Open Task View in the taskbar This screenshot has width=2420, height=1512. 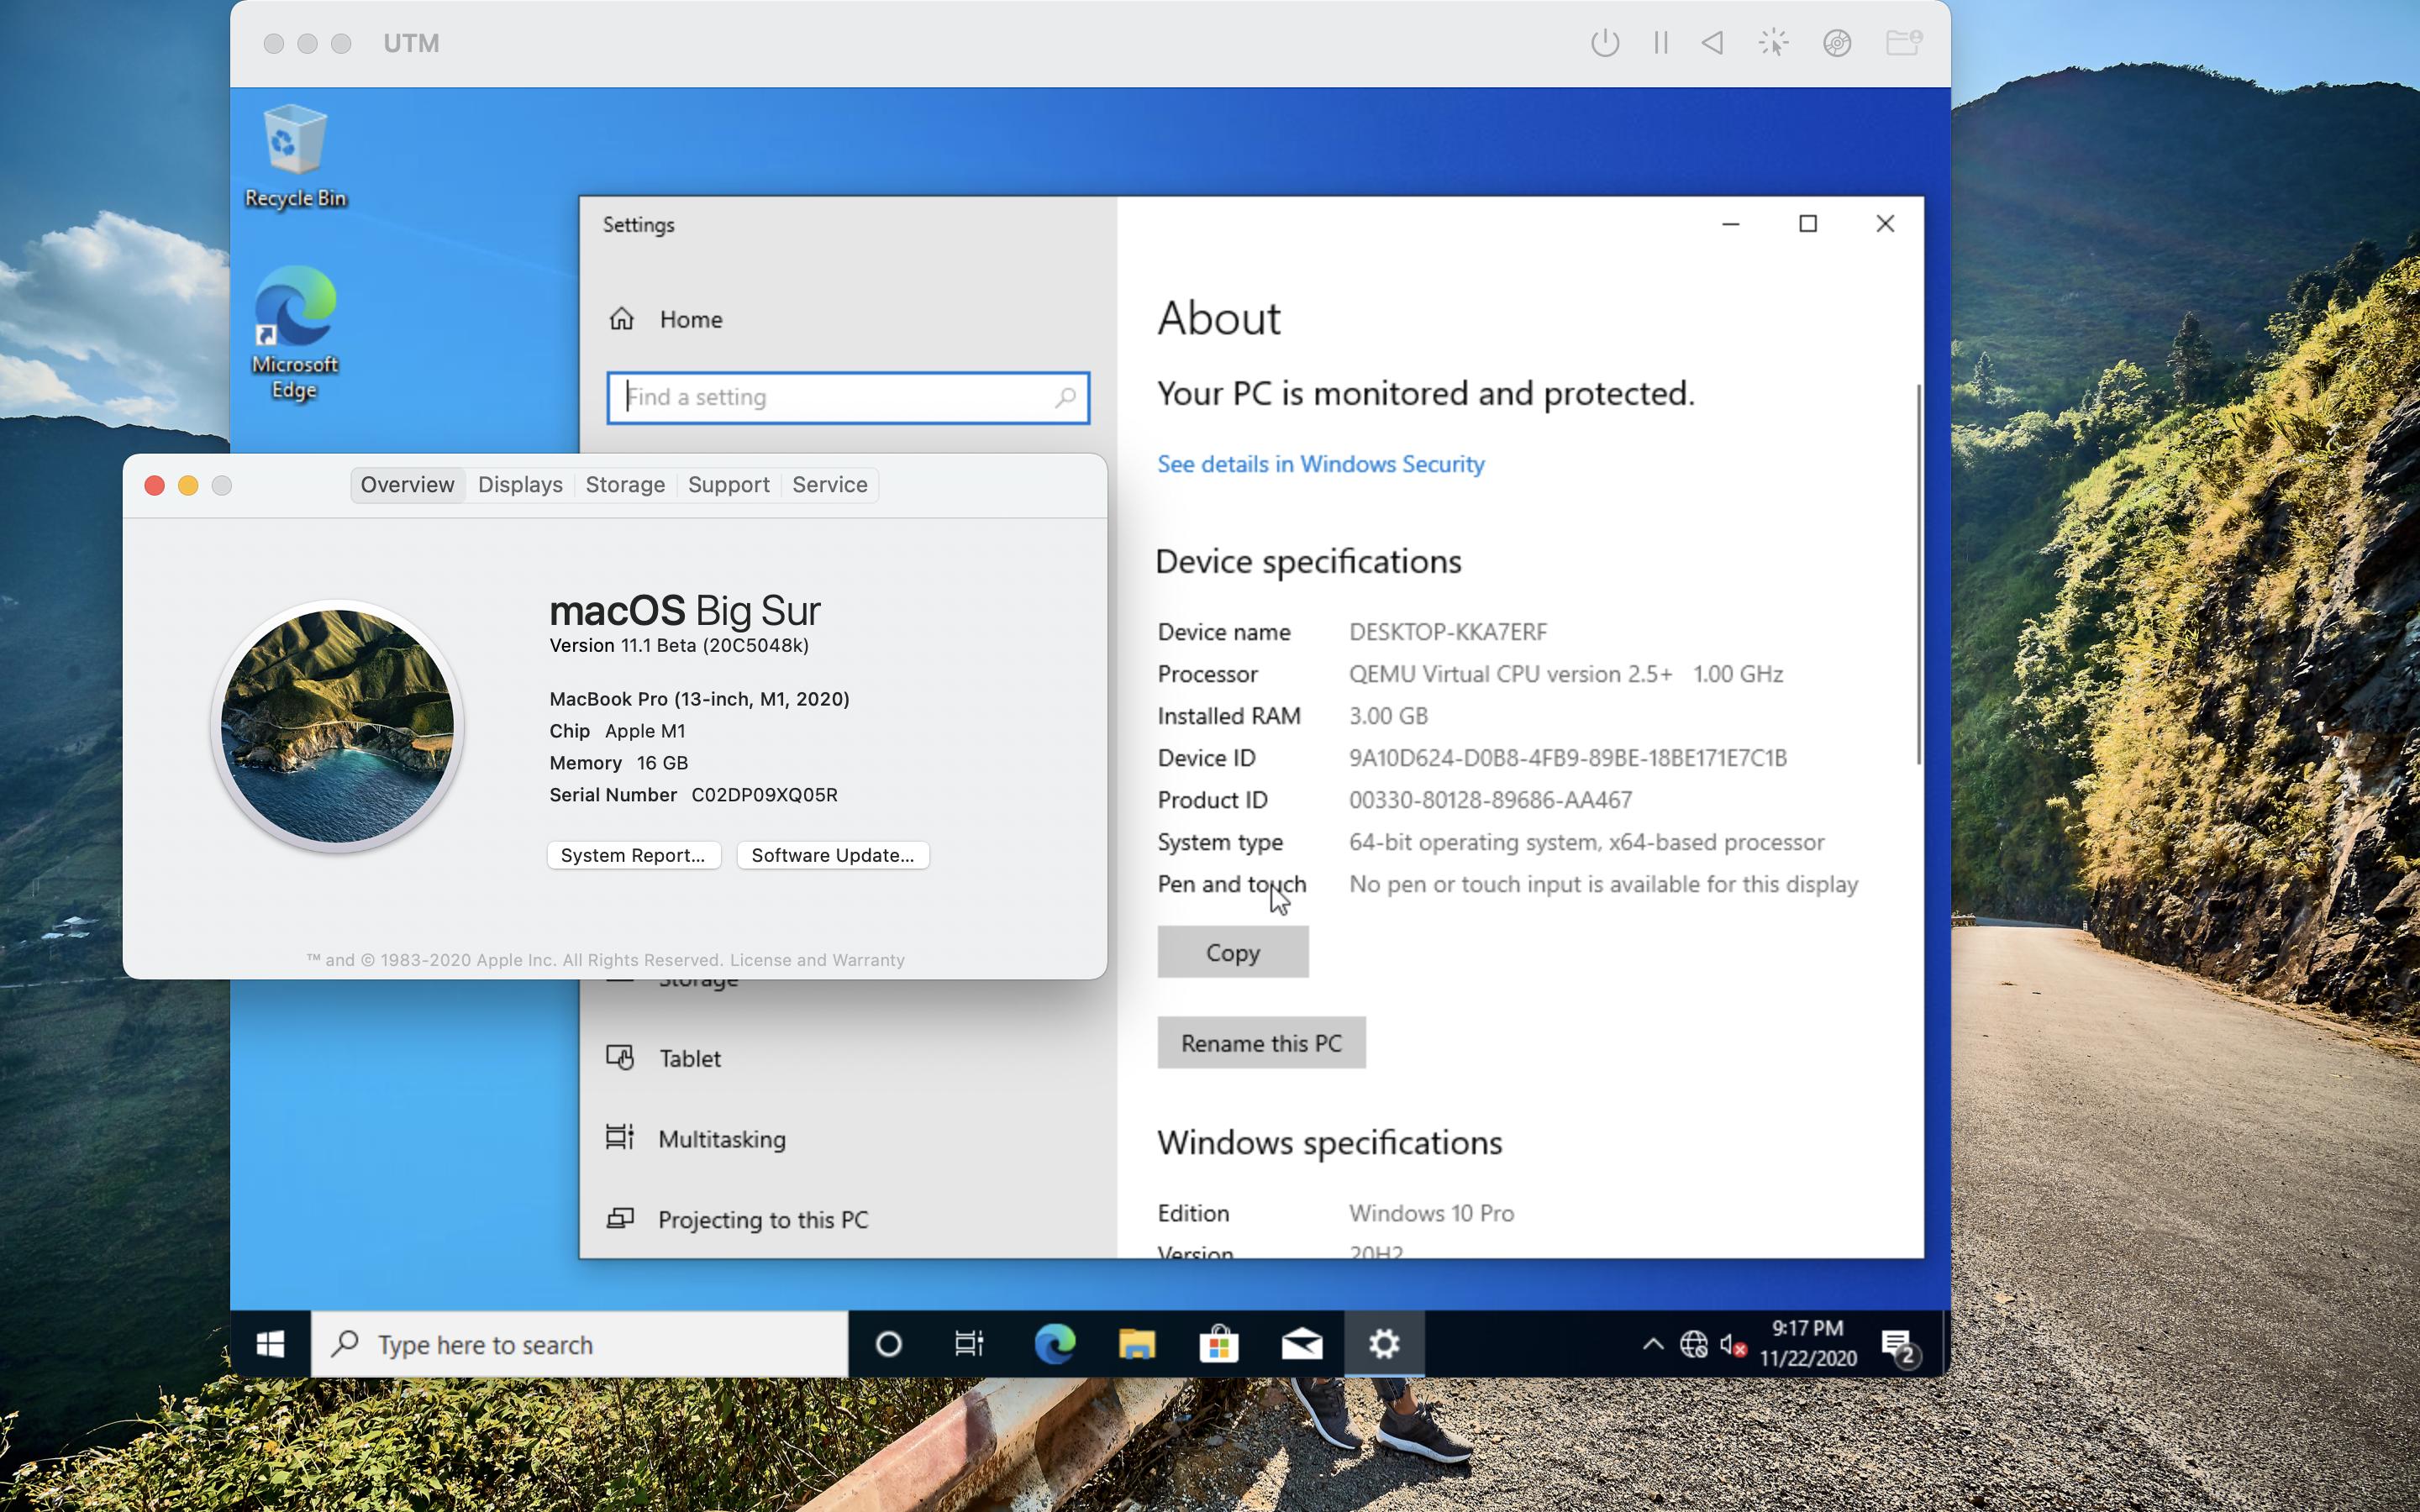[x=969, y=1344]
